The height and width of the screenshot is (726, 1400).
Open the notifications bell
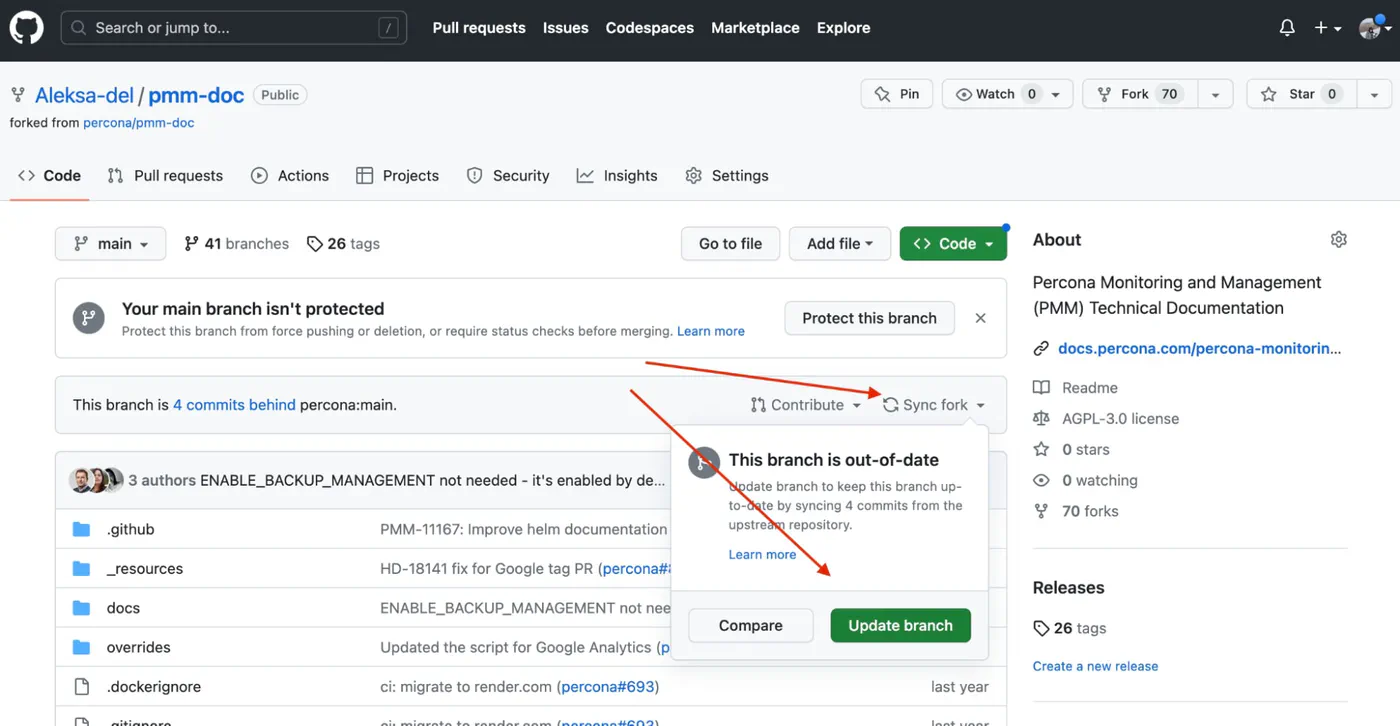pyautogui.click(x=1287, y=28)
